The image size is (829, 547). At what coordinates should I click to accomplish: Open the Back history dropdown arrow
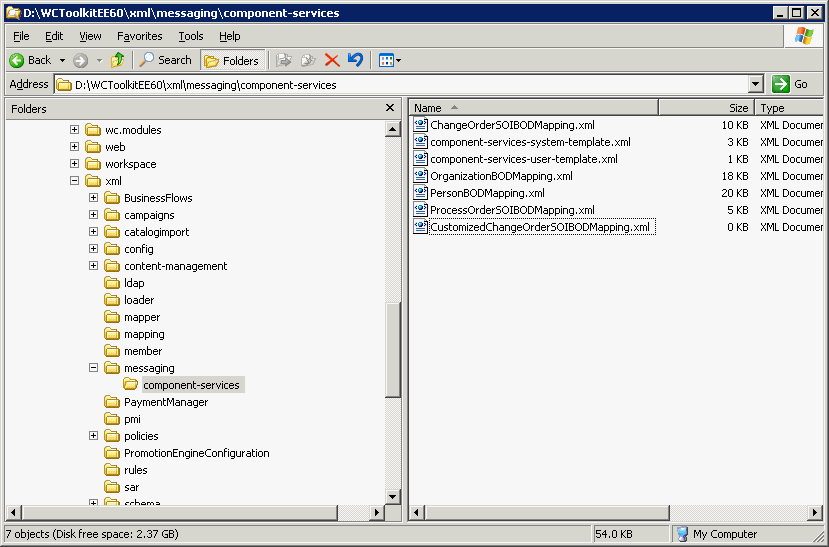click(62, 61)
